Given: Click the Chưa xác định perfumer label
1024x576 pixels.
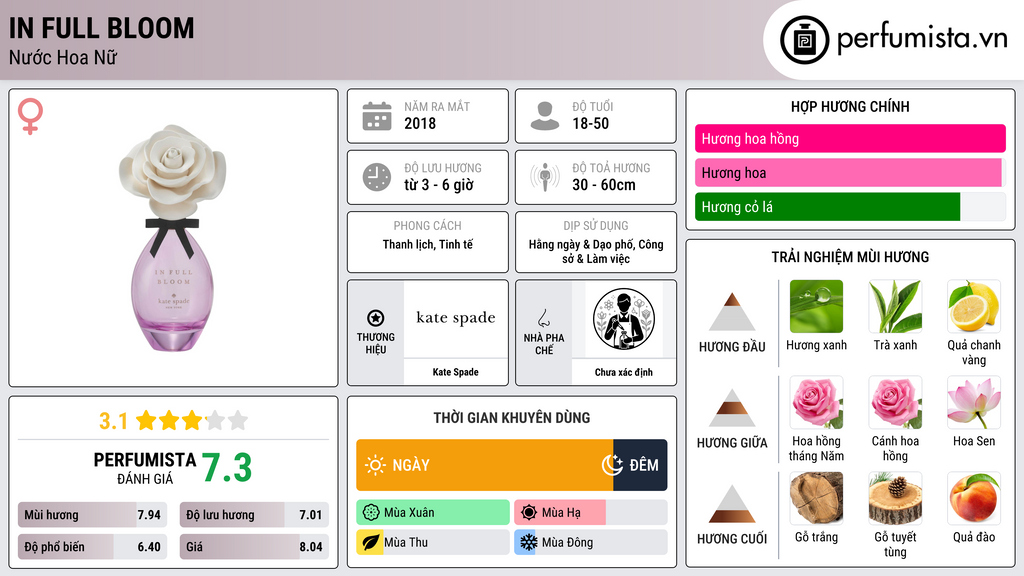Looking at the screenshot, I should click(623, 372).
